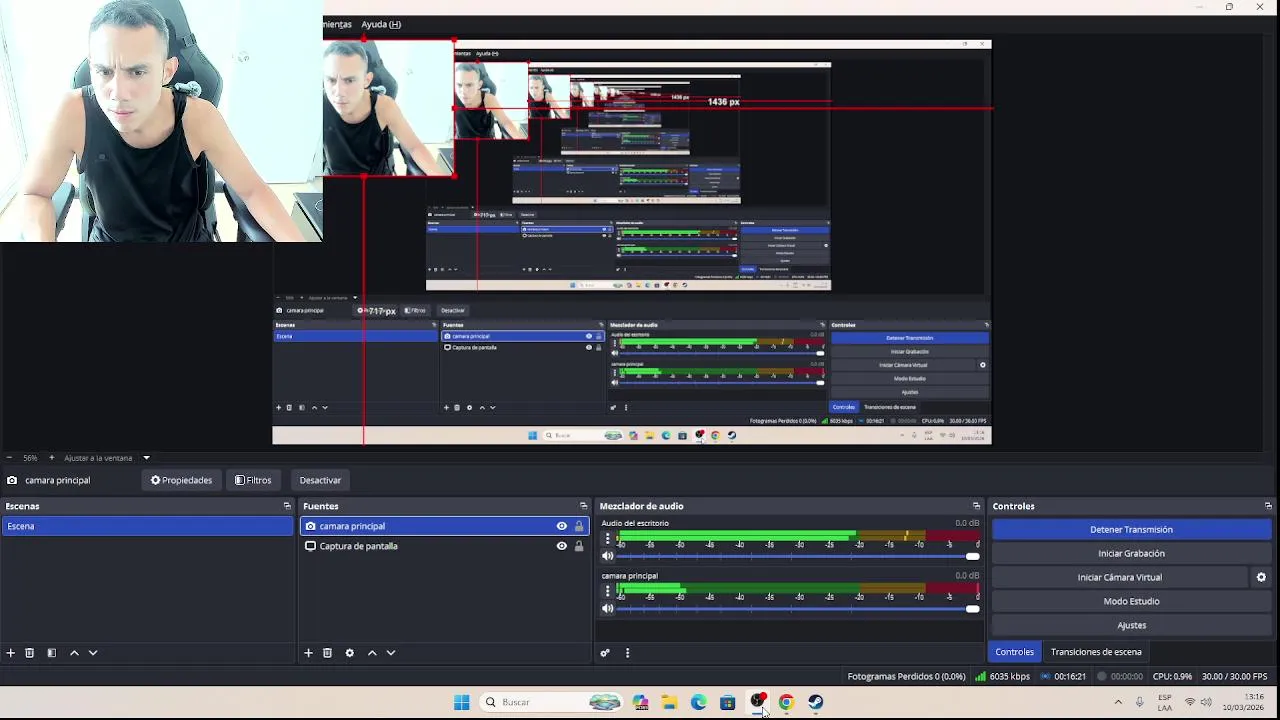Switch to Controles tab
Image resolution: width=1280 pixels, height=720 pixels.
point(1014,652)
